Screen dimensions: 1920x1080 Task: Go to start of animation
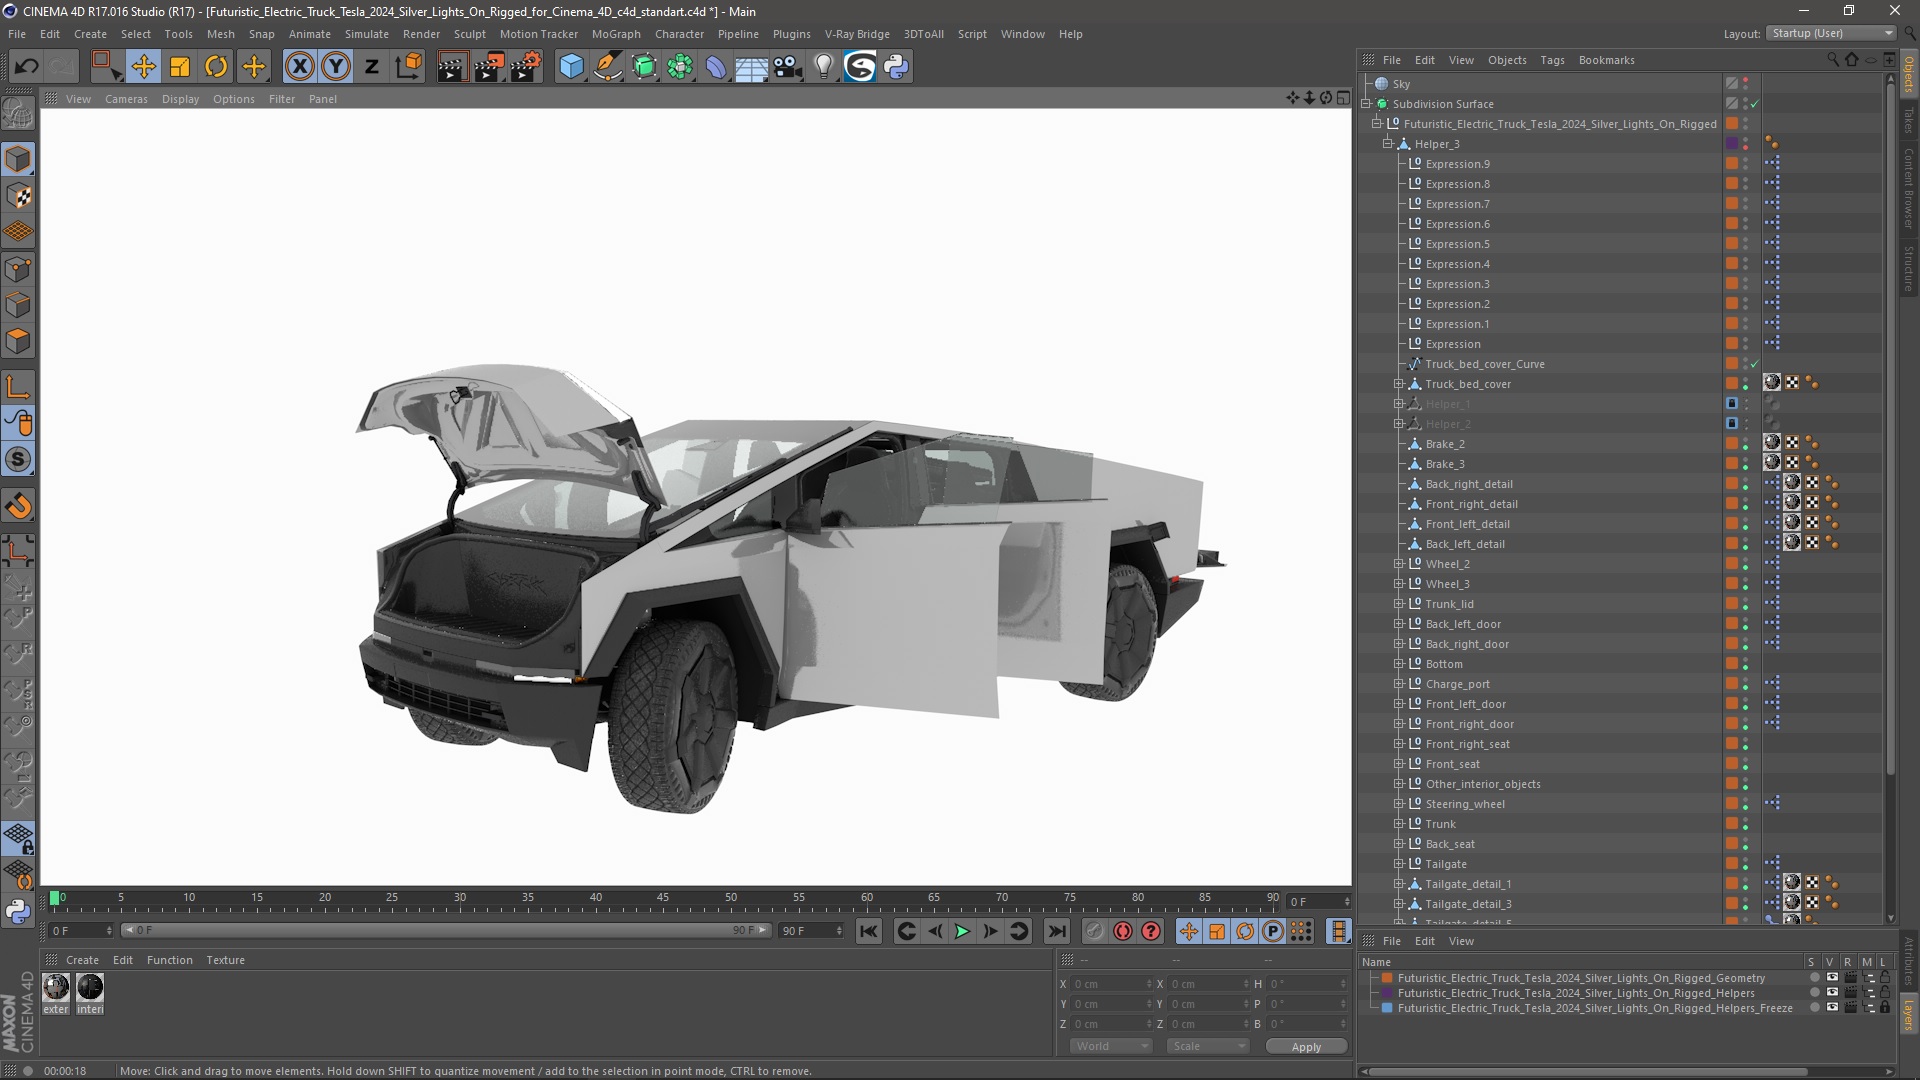click(869, 932)
